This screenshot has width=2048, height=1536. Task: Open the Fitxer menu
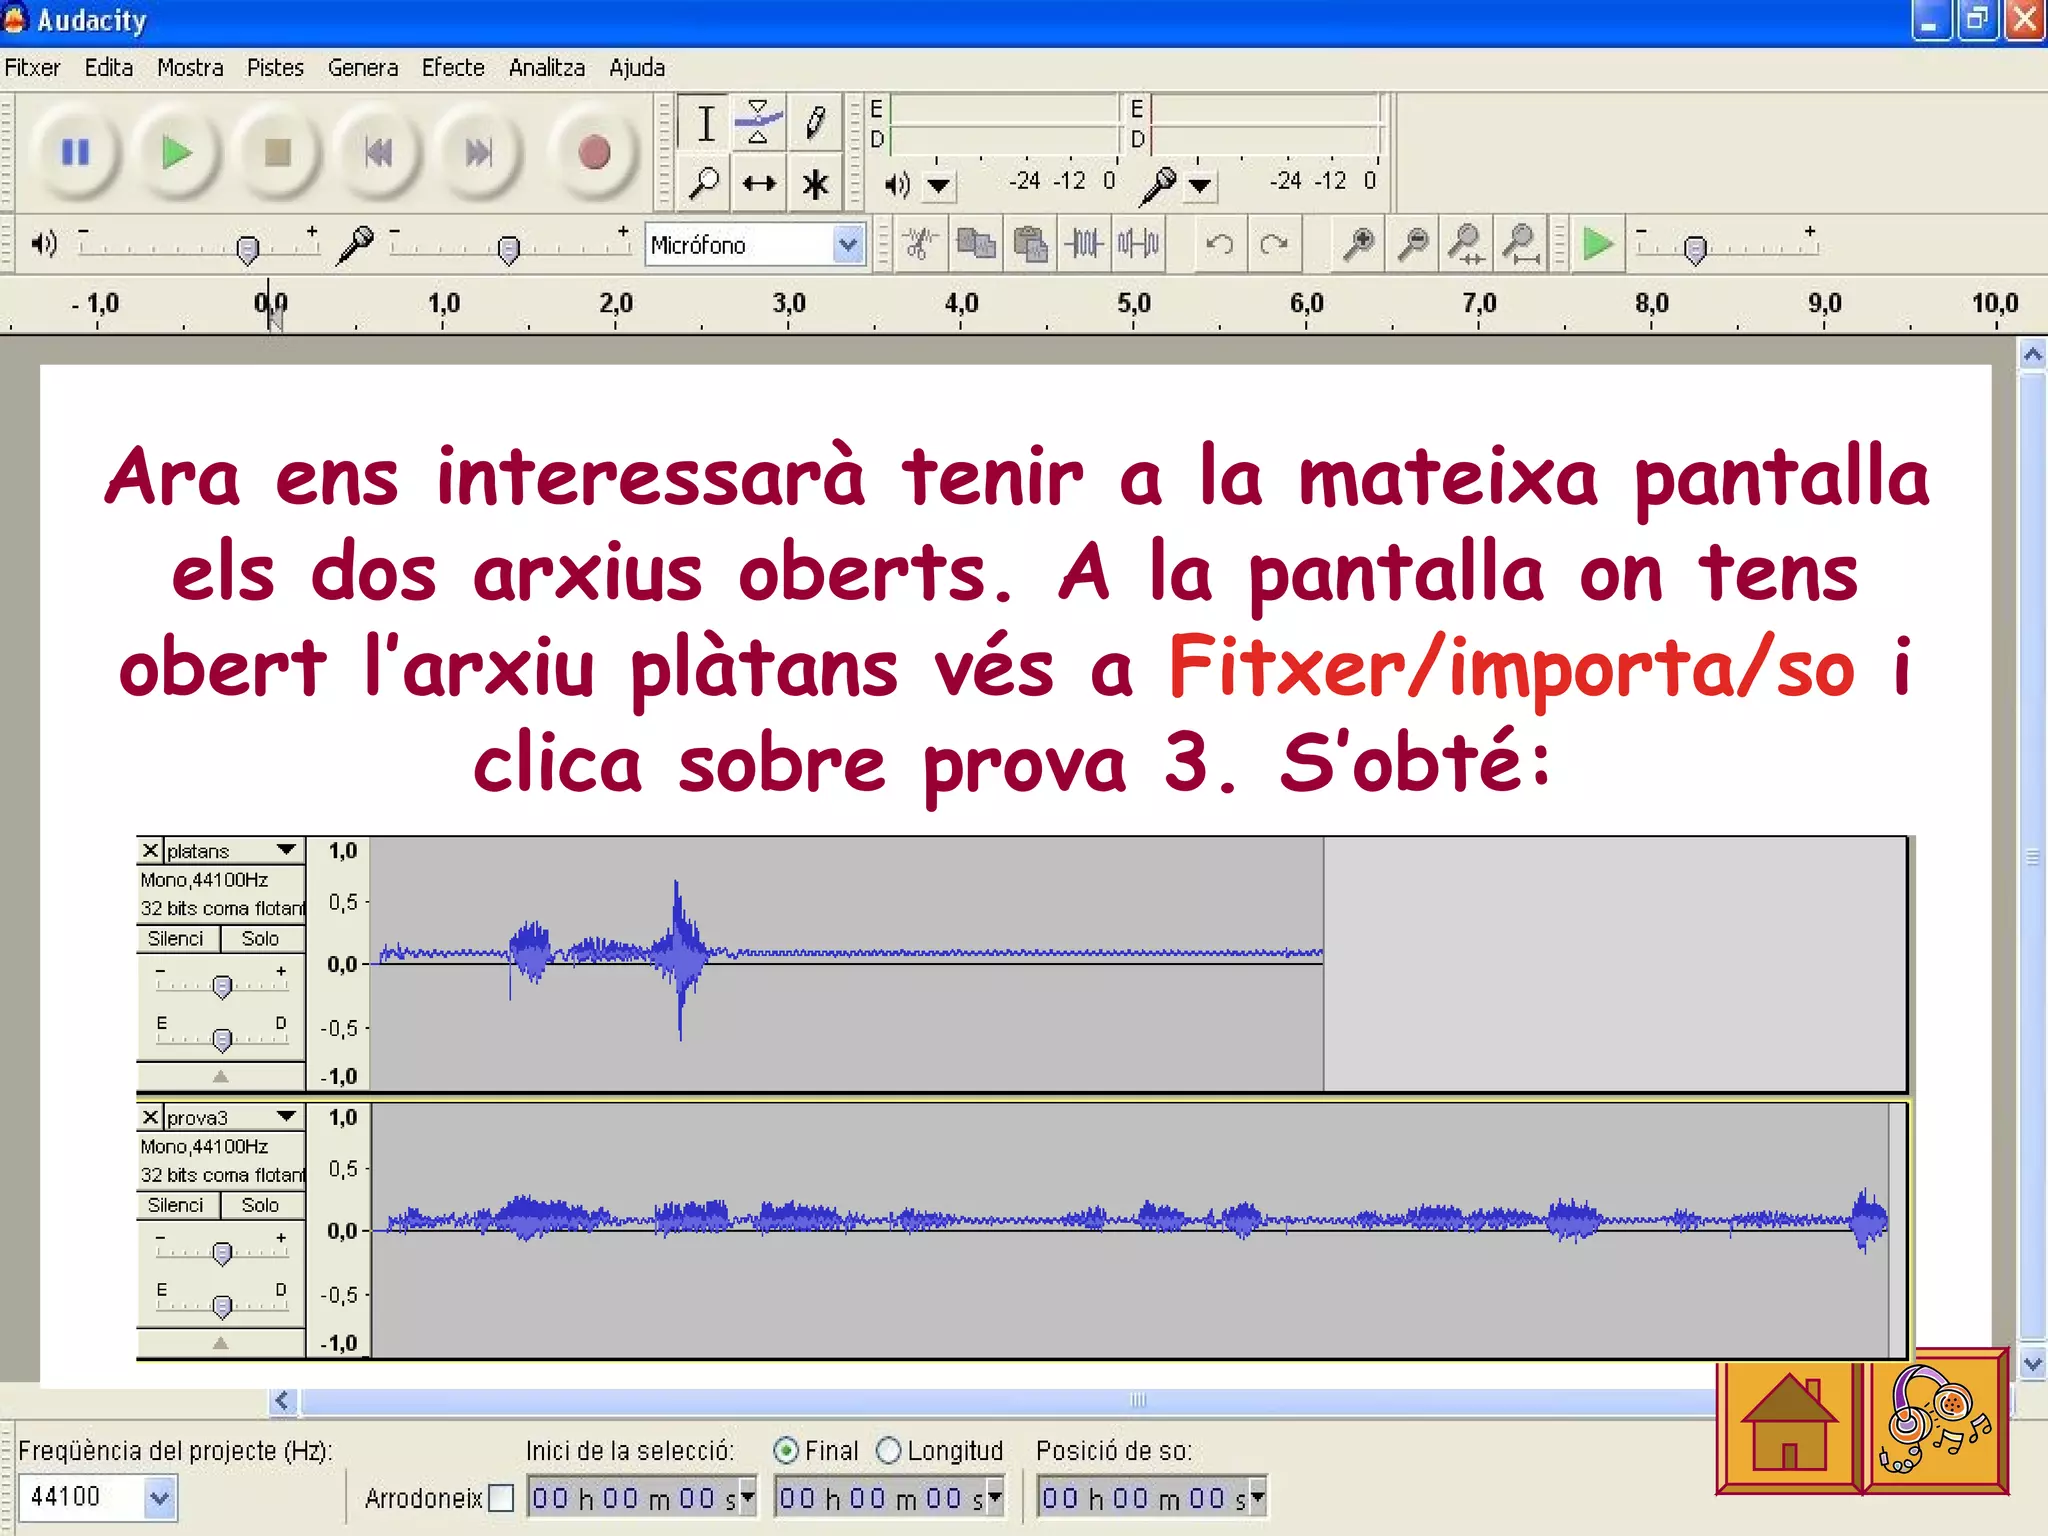(x=32, y=68)
